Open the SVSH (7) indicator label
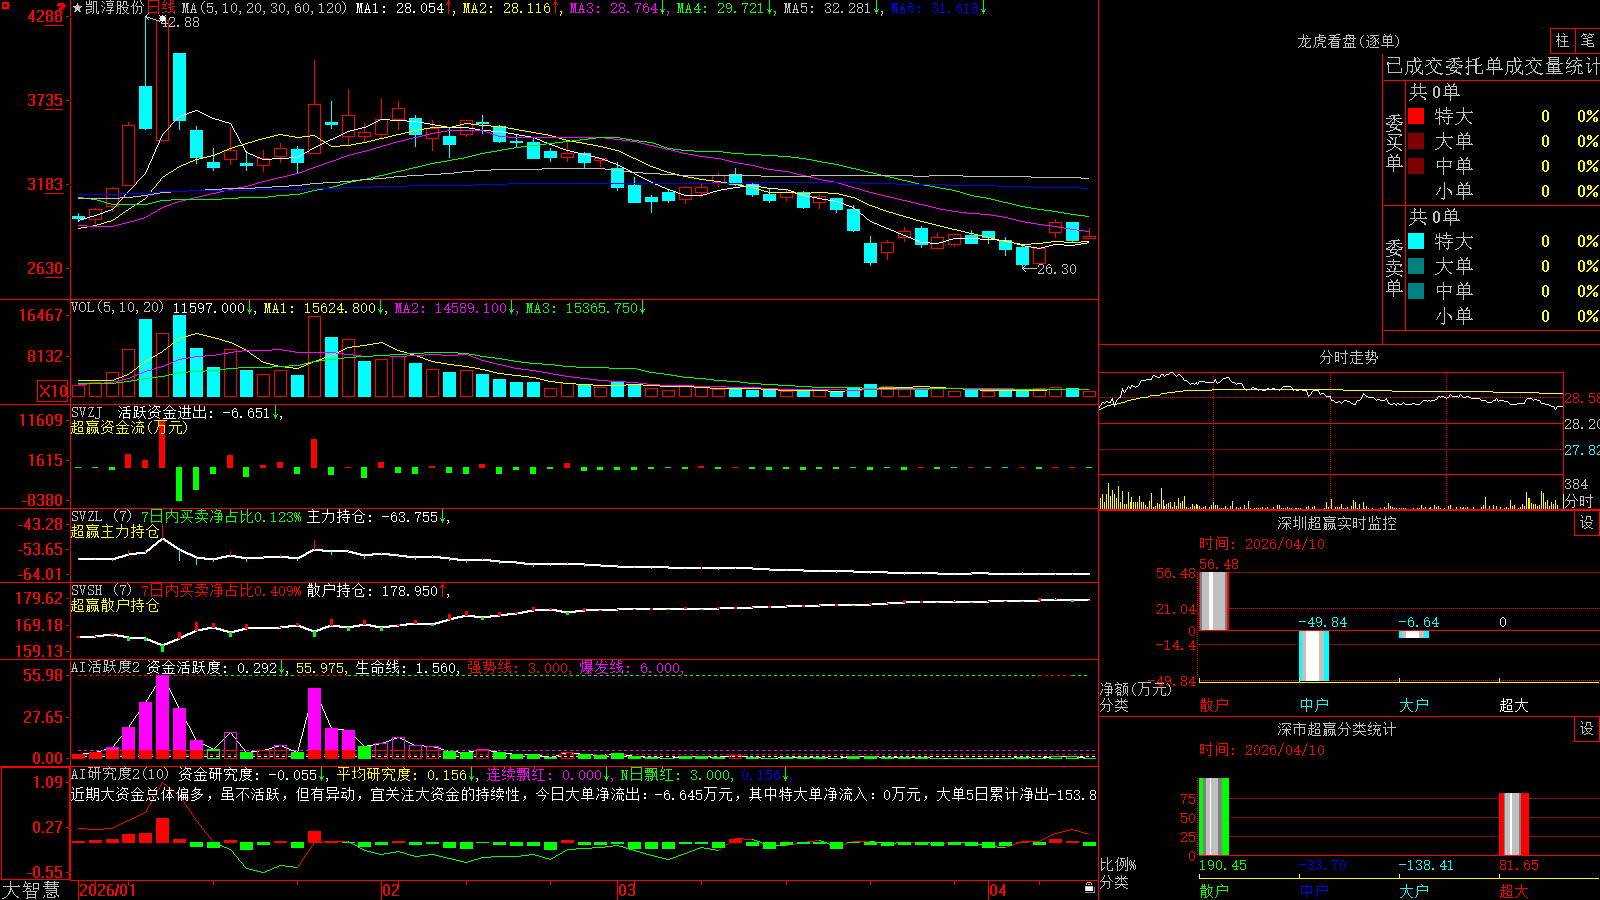The height and width of the screenshot is (900, 1600). coord(101,591)
